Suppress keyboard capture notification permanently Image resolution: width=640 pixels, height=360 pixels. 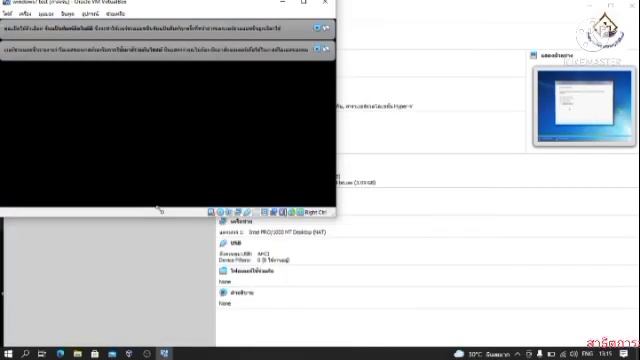tap(326, 28)
